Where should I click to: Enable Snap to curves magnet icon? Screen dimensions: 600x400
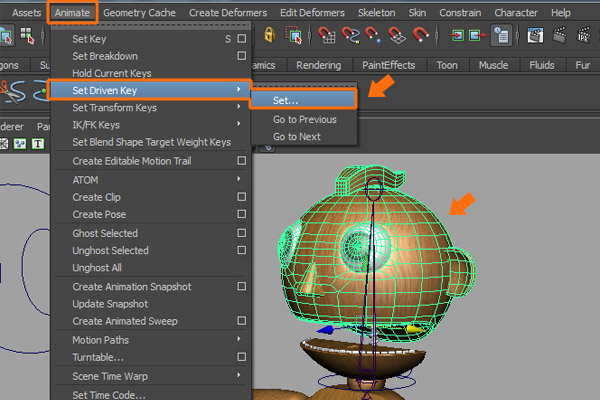pos(352,37)
